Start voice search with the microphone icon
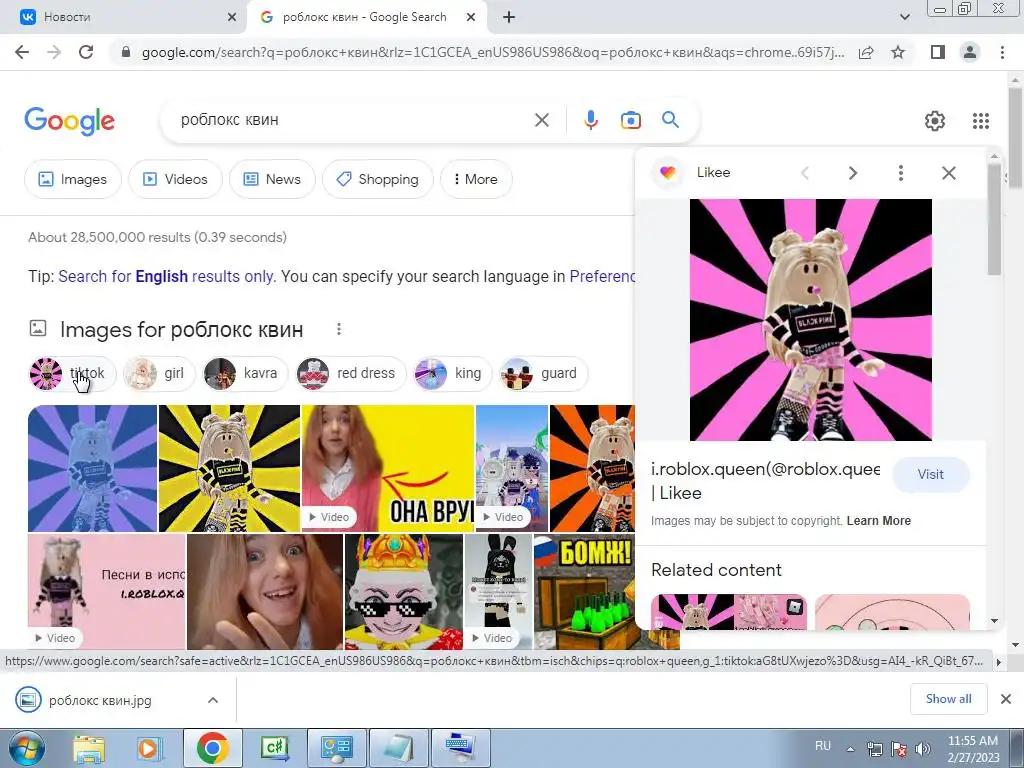Viewport: 1024px width, 768px height. 590,120
